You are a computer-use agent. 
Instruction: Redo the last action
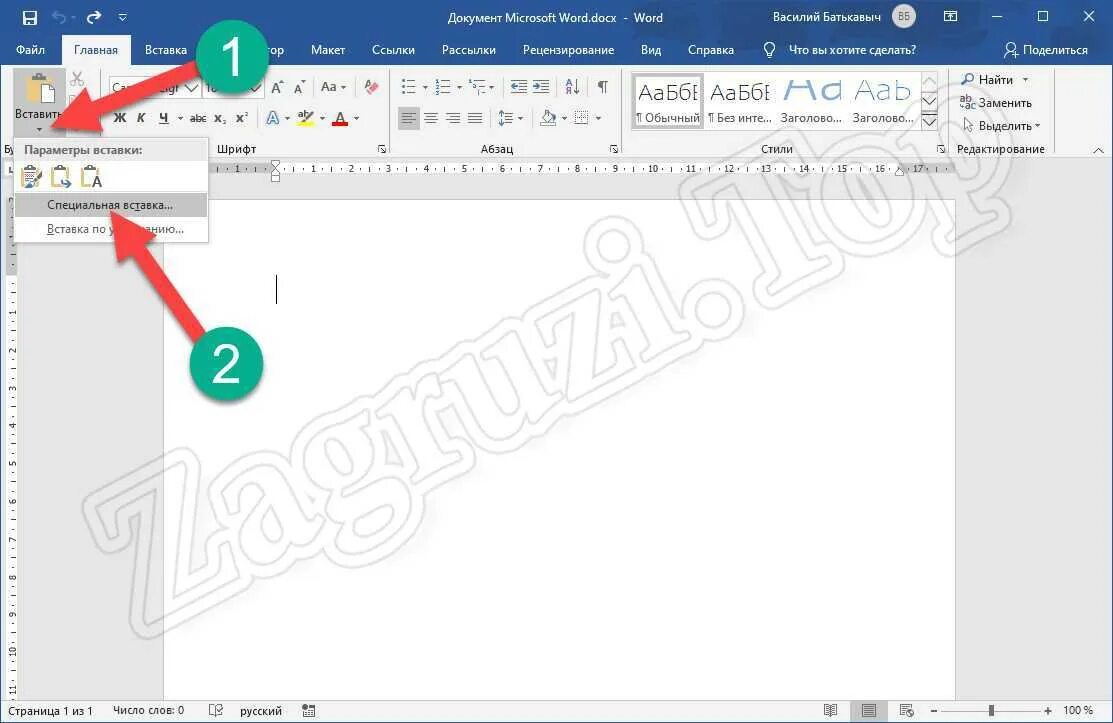point(94,17)
